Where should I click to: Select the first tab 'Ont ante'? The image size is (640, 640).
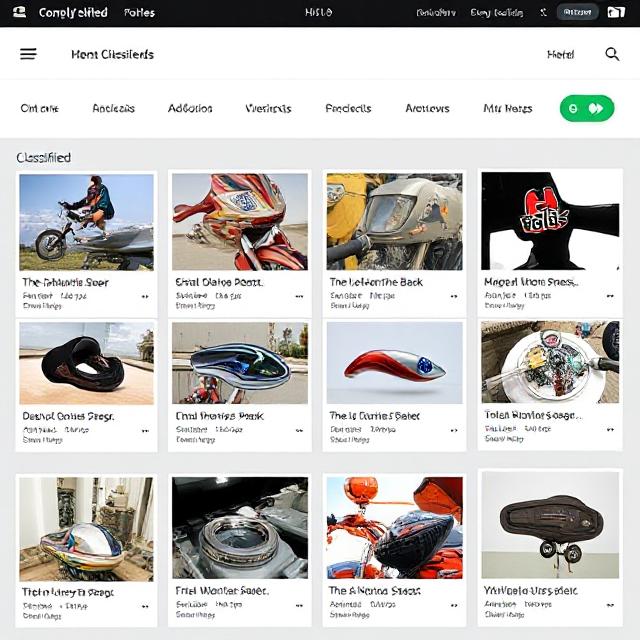pyautogui.click(x=40, y=109)
